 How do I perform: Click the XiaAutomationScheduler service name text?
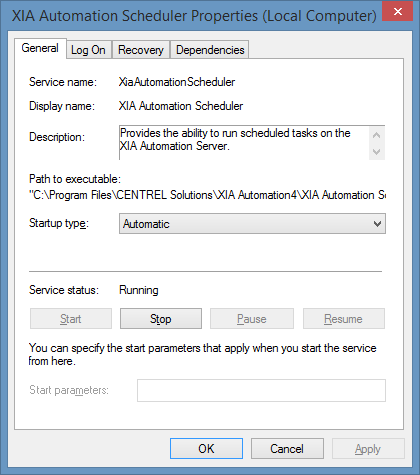click(177, 82)
